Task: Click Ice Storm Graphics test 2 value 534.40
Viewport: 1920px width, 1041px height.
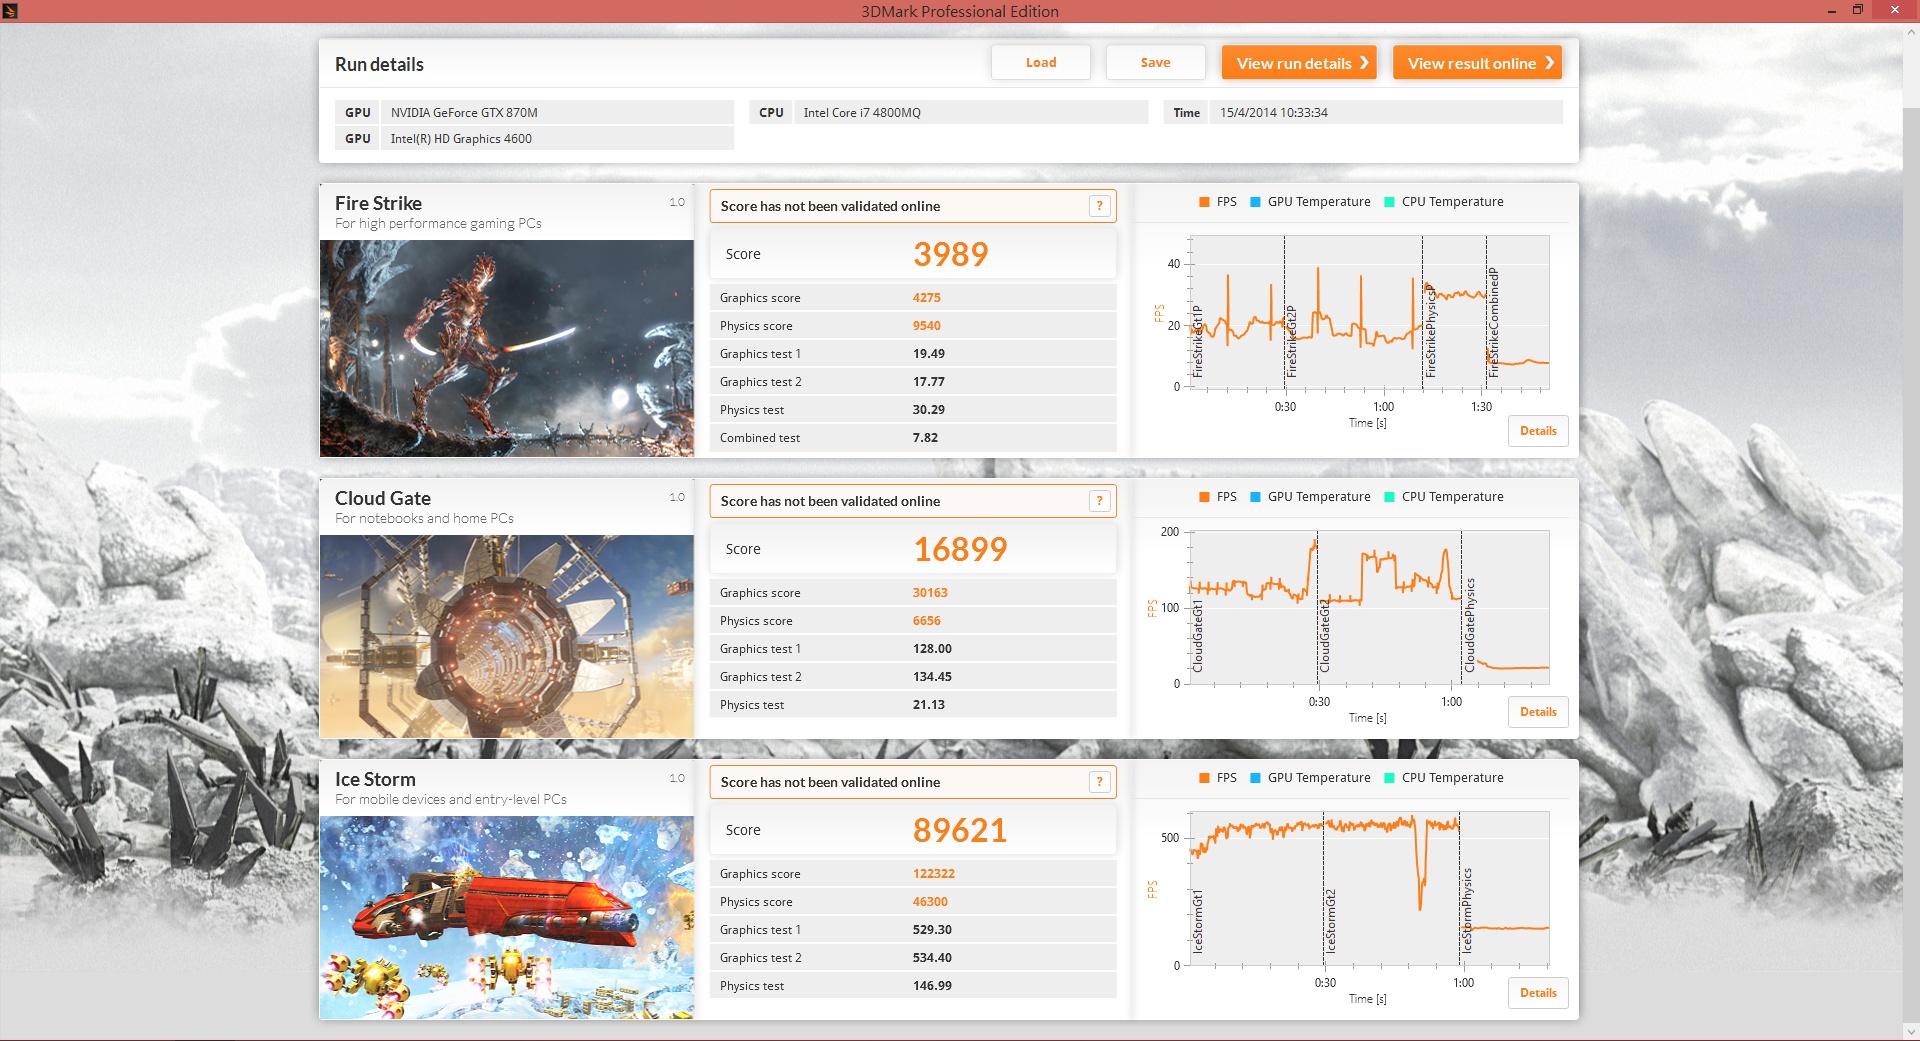Action: click(x=932, y=958)
